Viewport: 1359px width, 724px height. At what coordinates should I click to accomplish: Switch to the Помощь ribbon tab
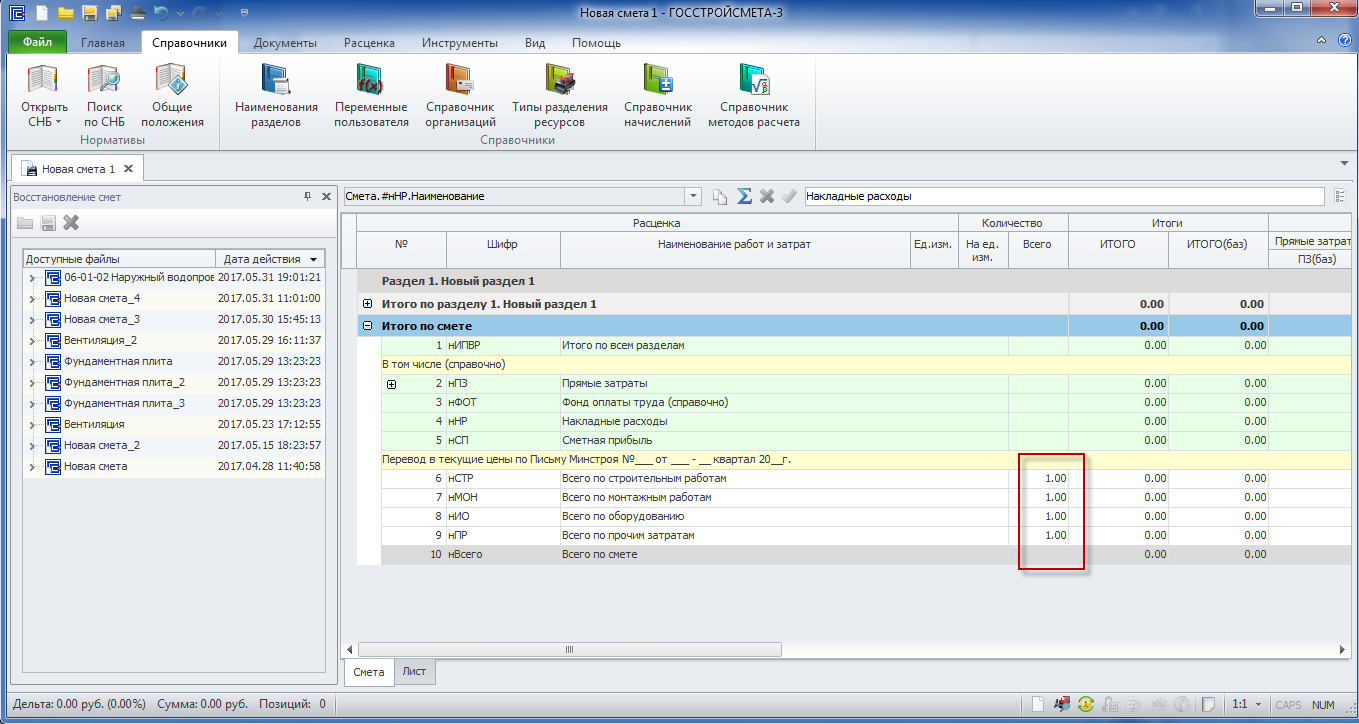pyautogui.click(x=596, y=43)
